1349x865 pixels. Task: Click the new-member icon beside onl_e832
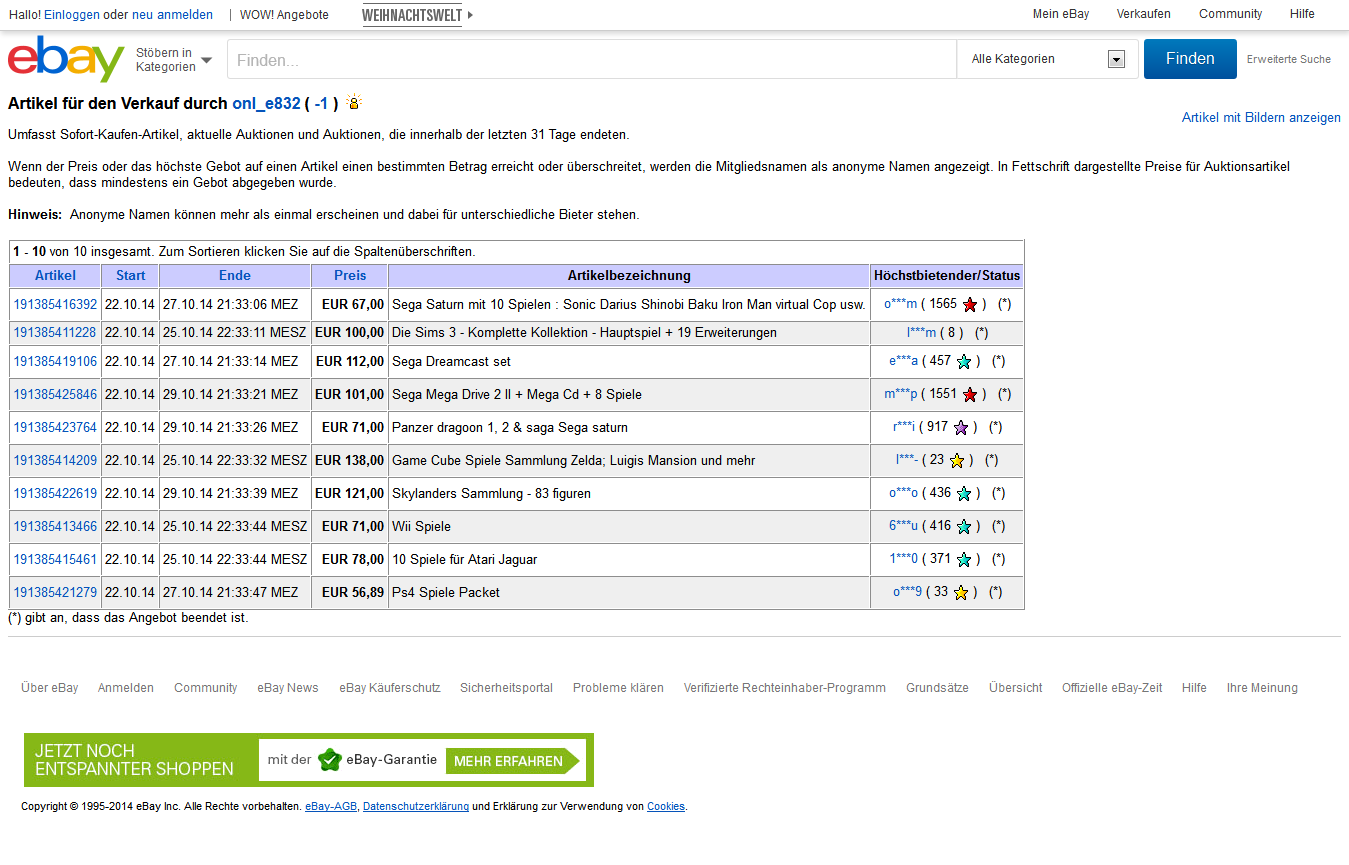pos(354,102)
